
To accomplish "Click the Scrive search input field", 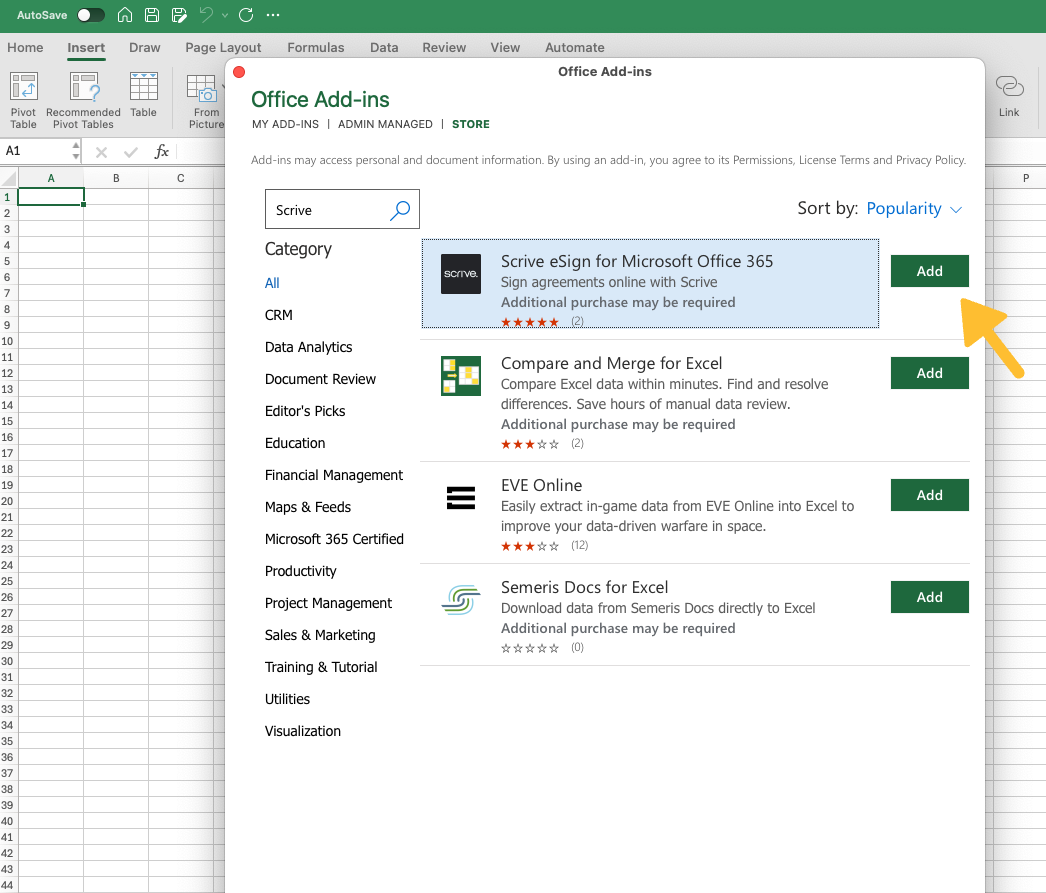I will pos(325,210).
